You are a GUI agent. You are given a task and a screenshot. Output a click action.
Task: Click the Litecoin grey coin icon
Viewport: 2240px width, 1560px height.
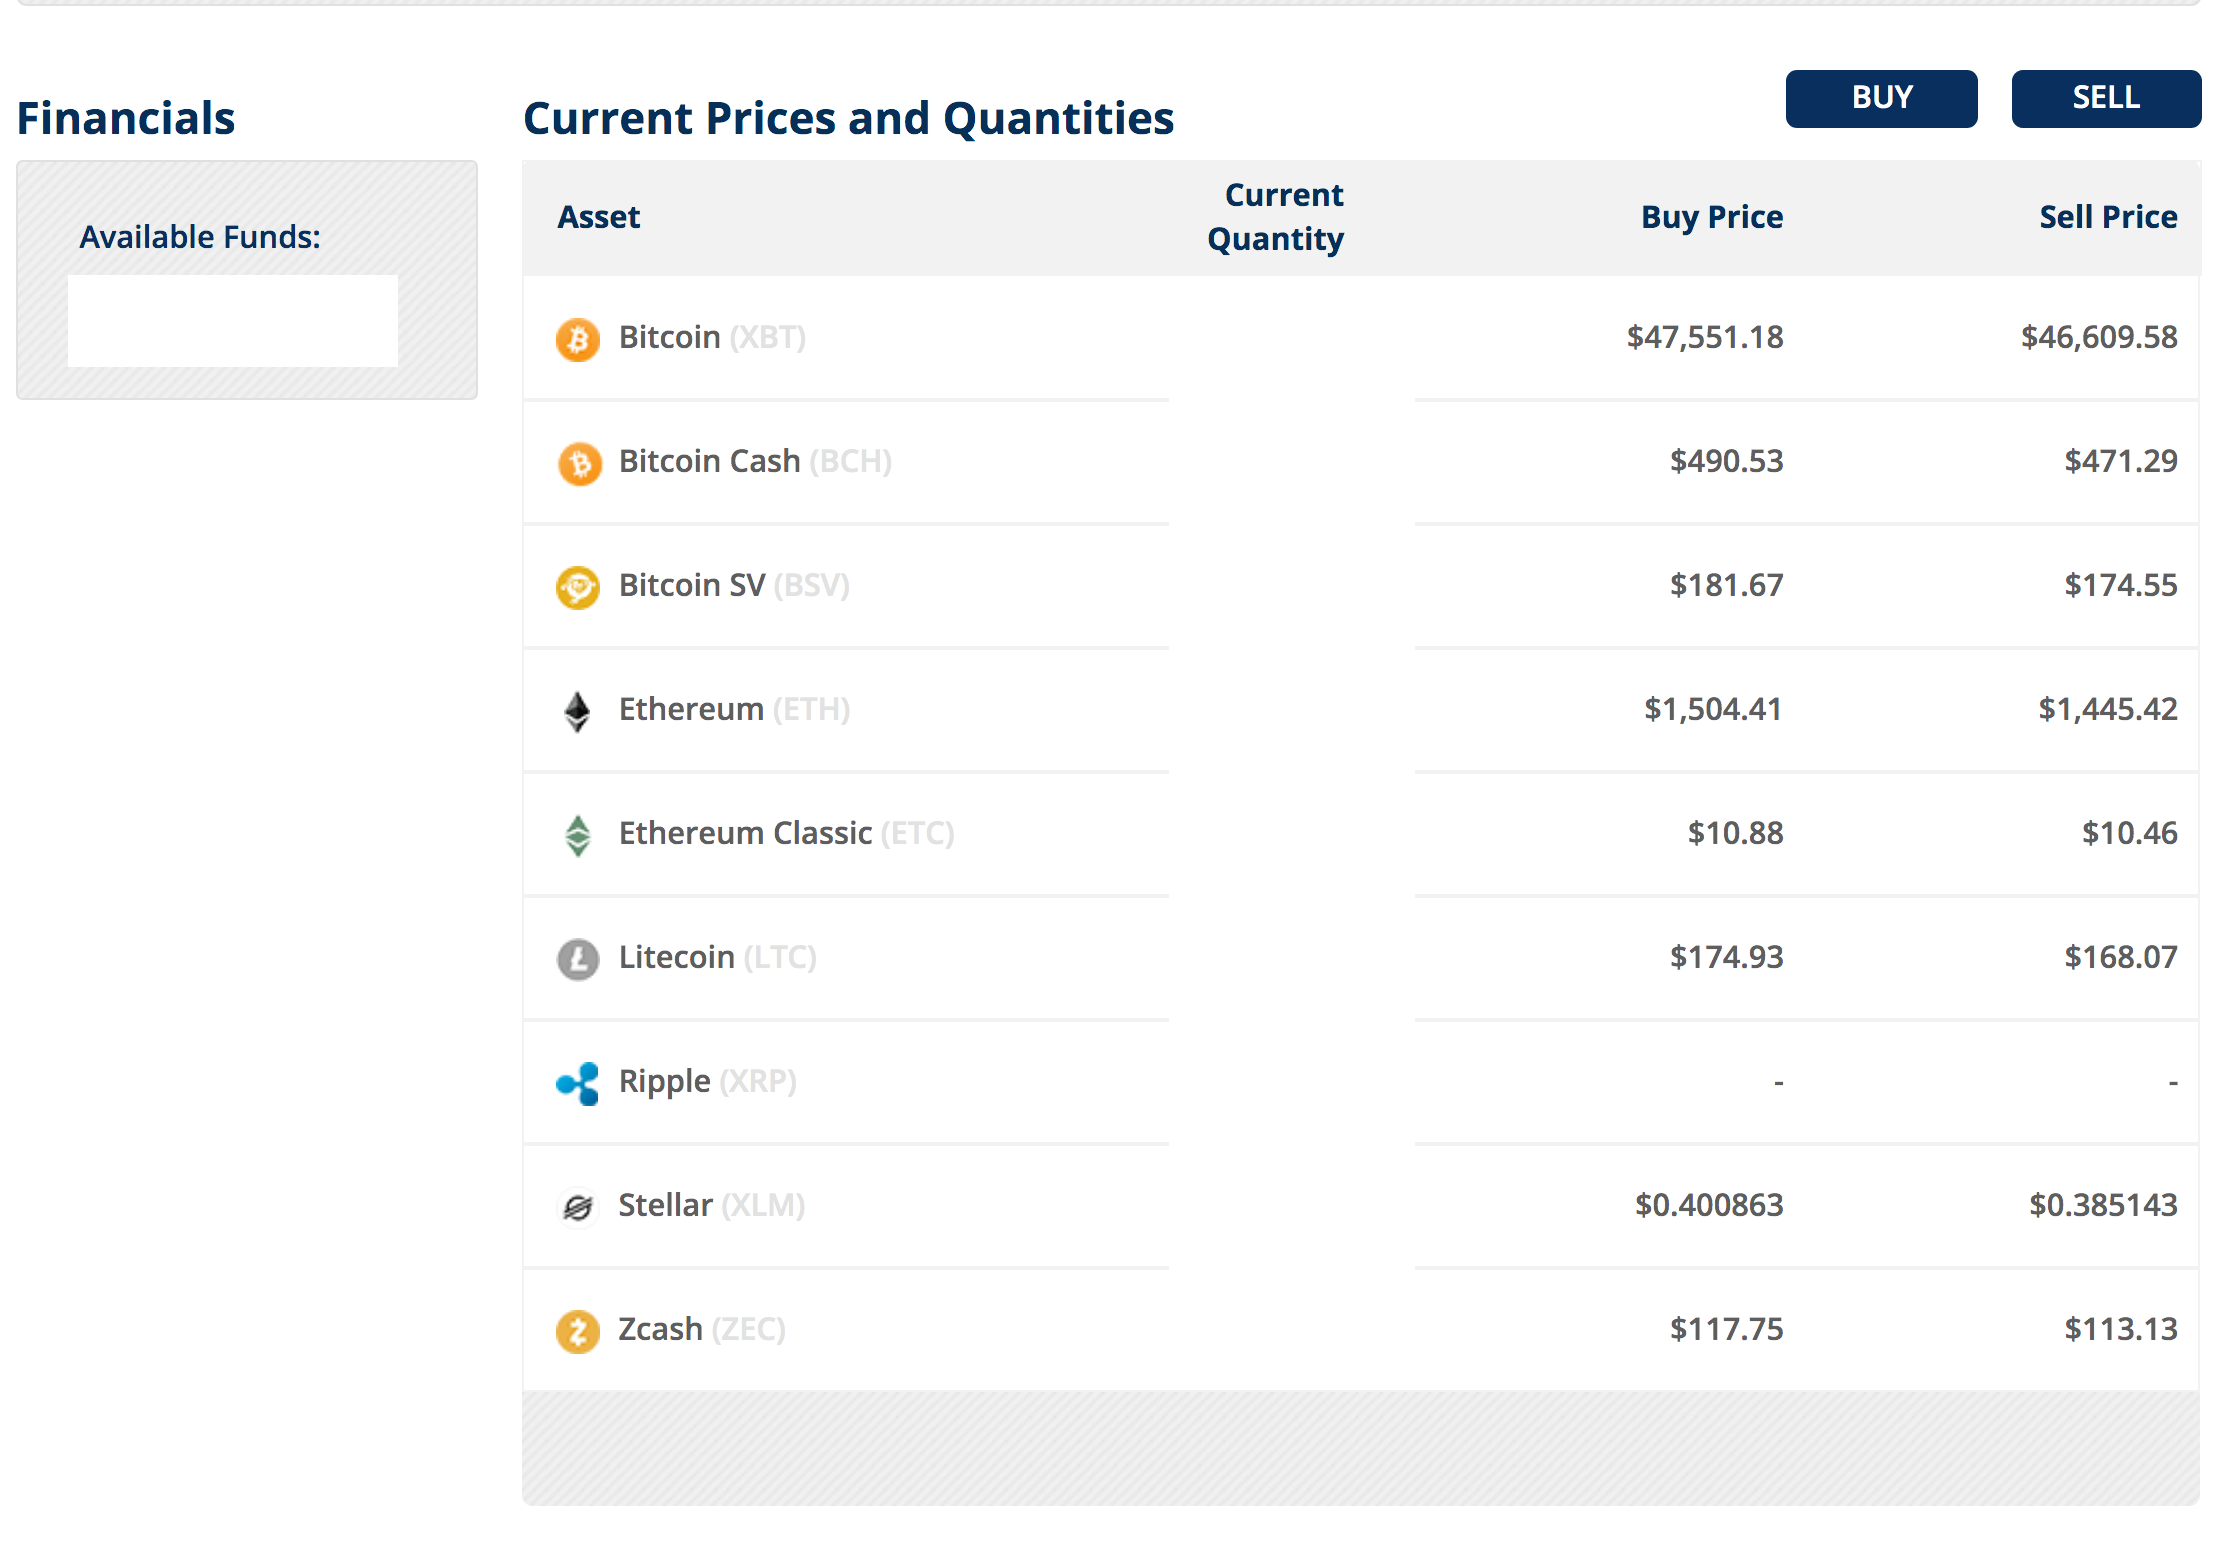tap(578, 959)
